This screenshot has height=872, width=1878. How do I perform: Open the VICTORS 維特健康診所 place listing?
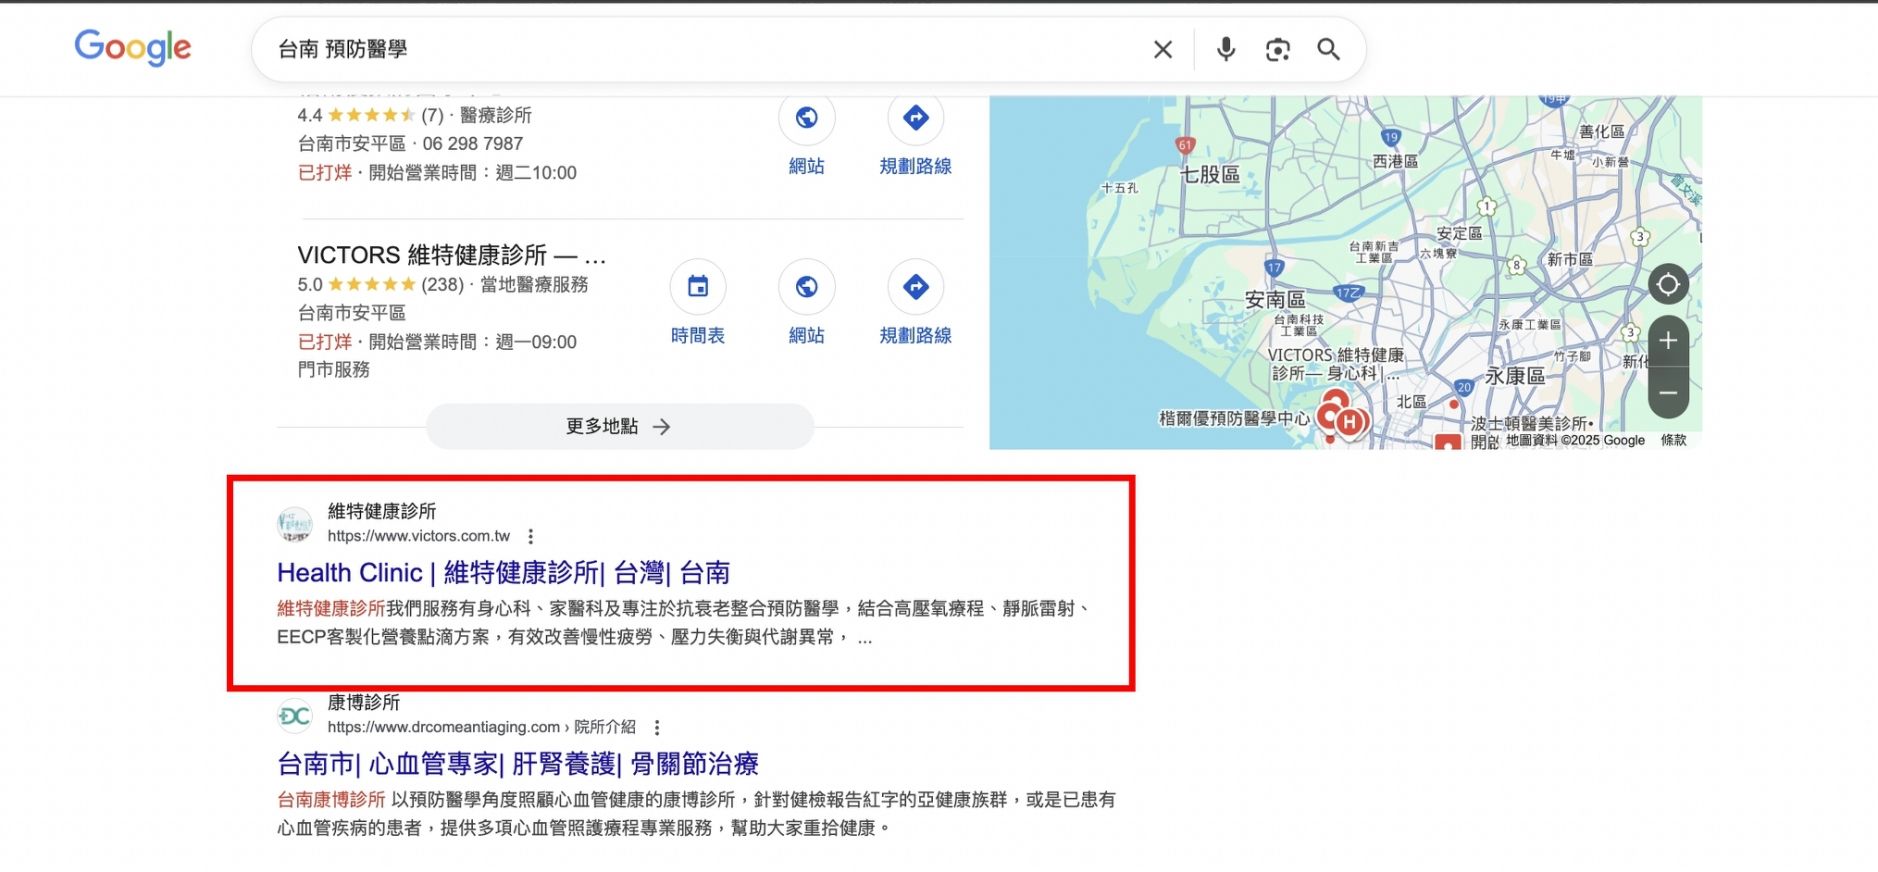point(451,254)
